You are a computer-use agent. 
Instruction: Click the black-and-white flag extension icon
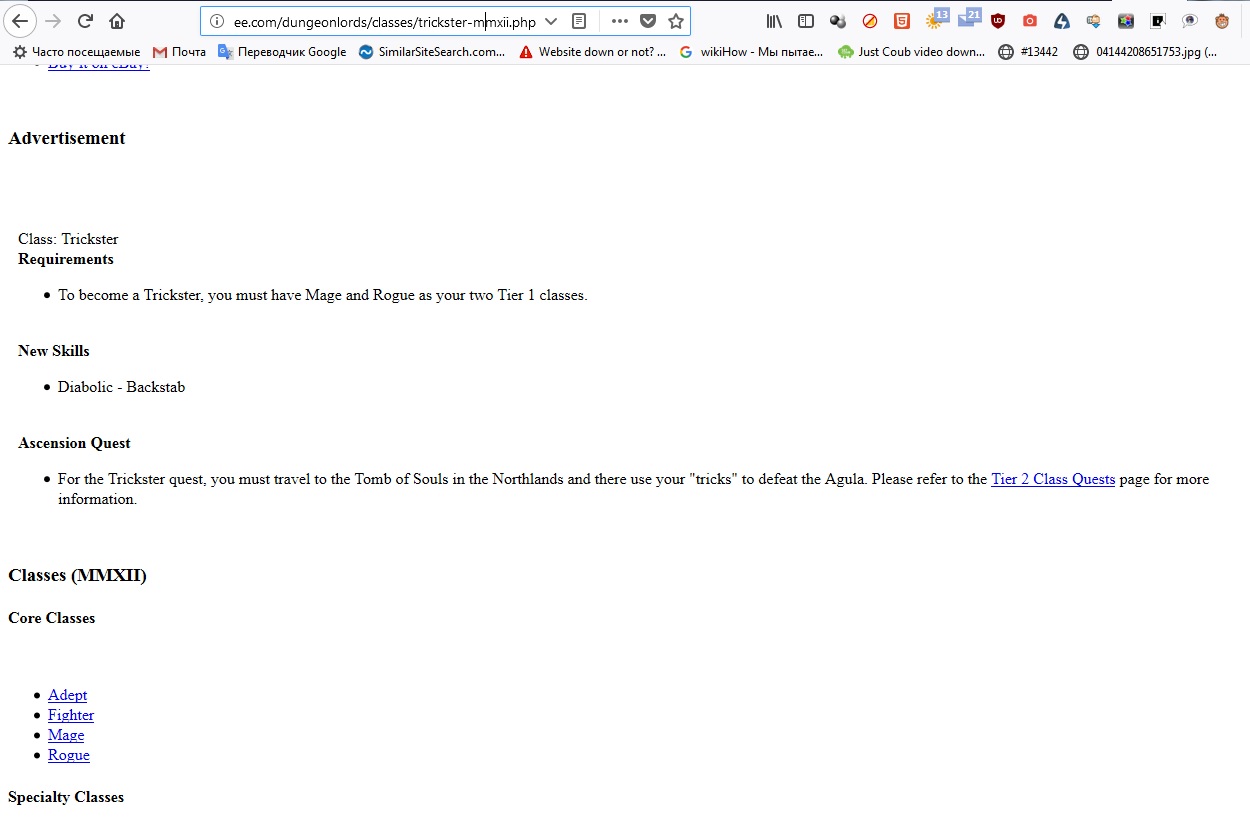pos(1158,21)
